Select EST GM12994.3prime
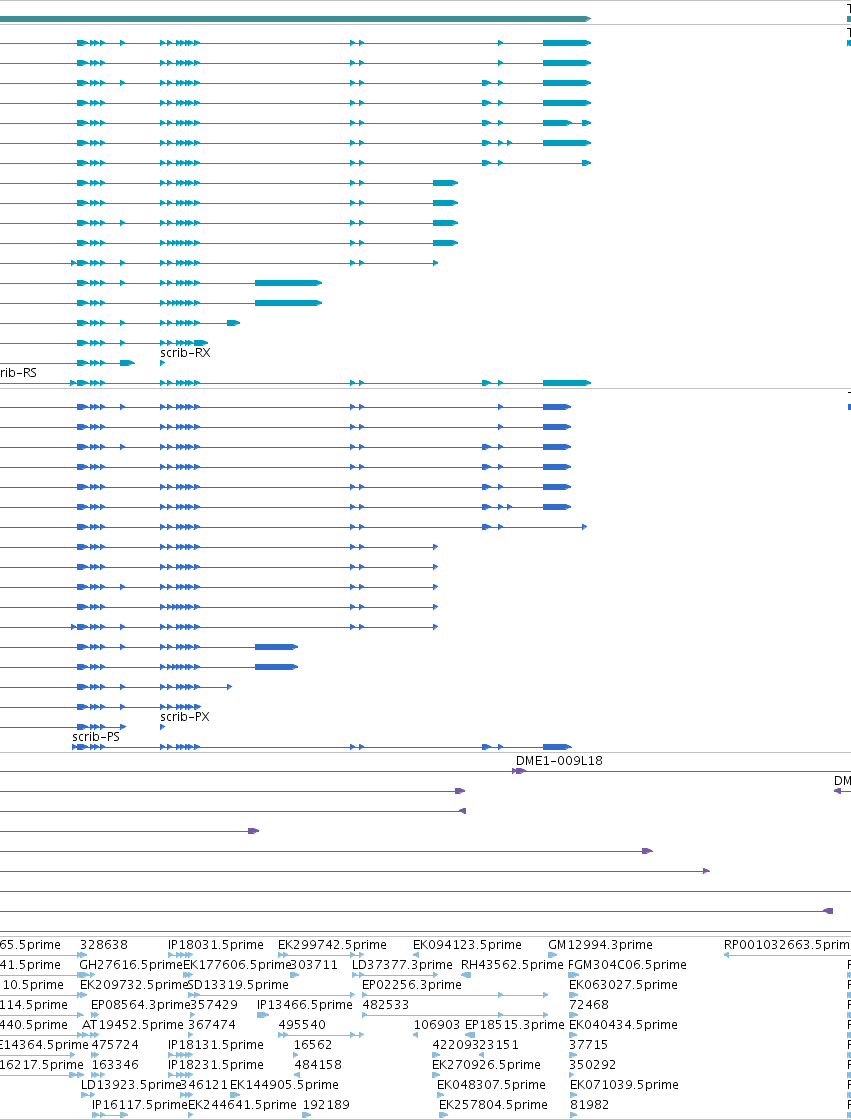The image size is (851, 1120). 600,945
